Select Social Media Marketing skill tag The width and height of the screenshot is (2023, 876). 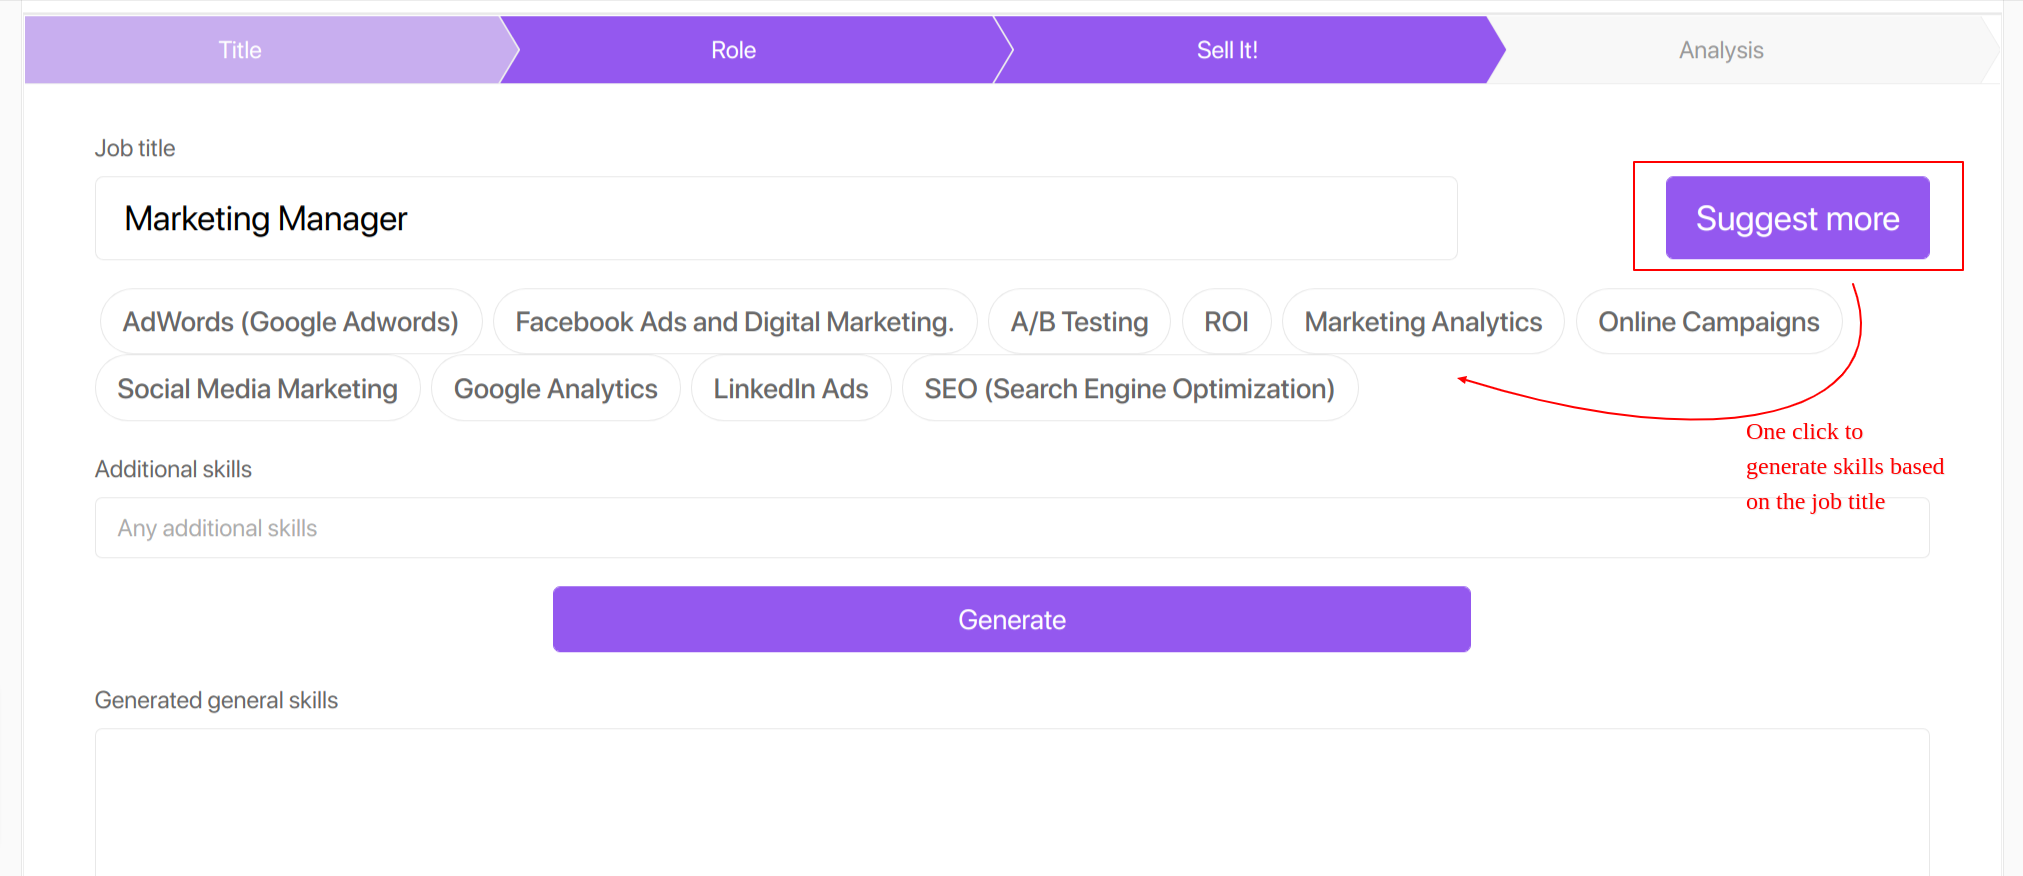click(257, 389)
